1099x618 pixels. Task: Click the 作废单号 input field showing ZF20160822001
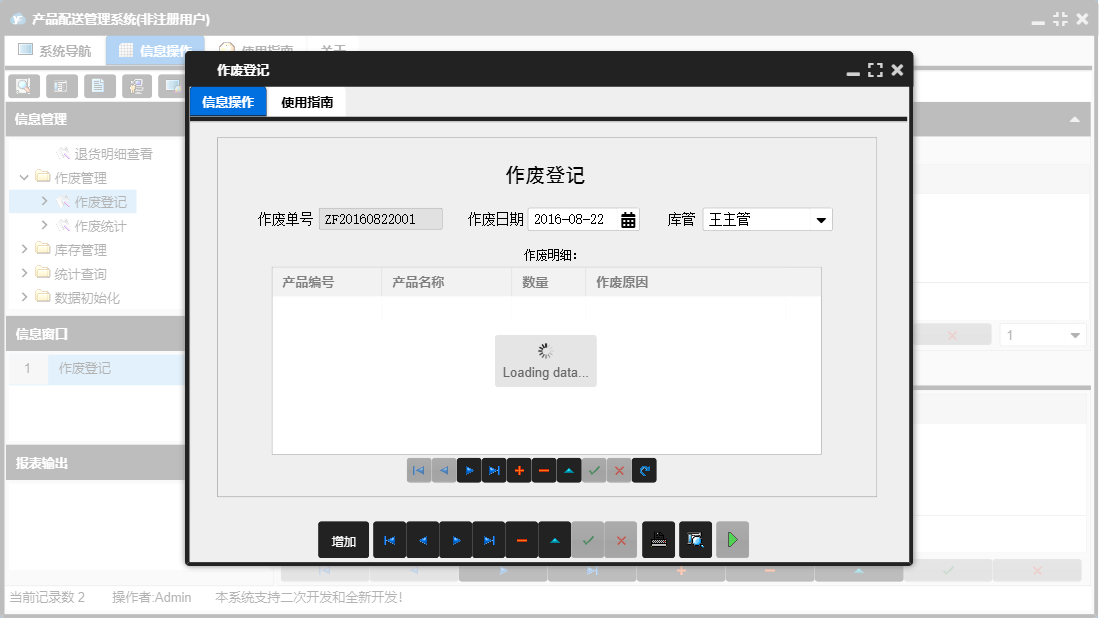(380, 219)
